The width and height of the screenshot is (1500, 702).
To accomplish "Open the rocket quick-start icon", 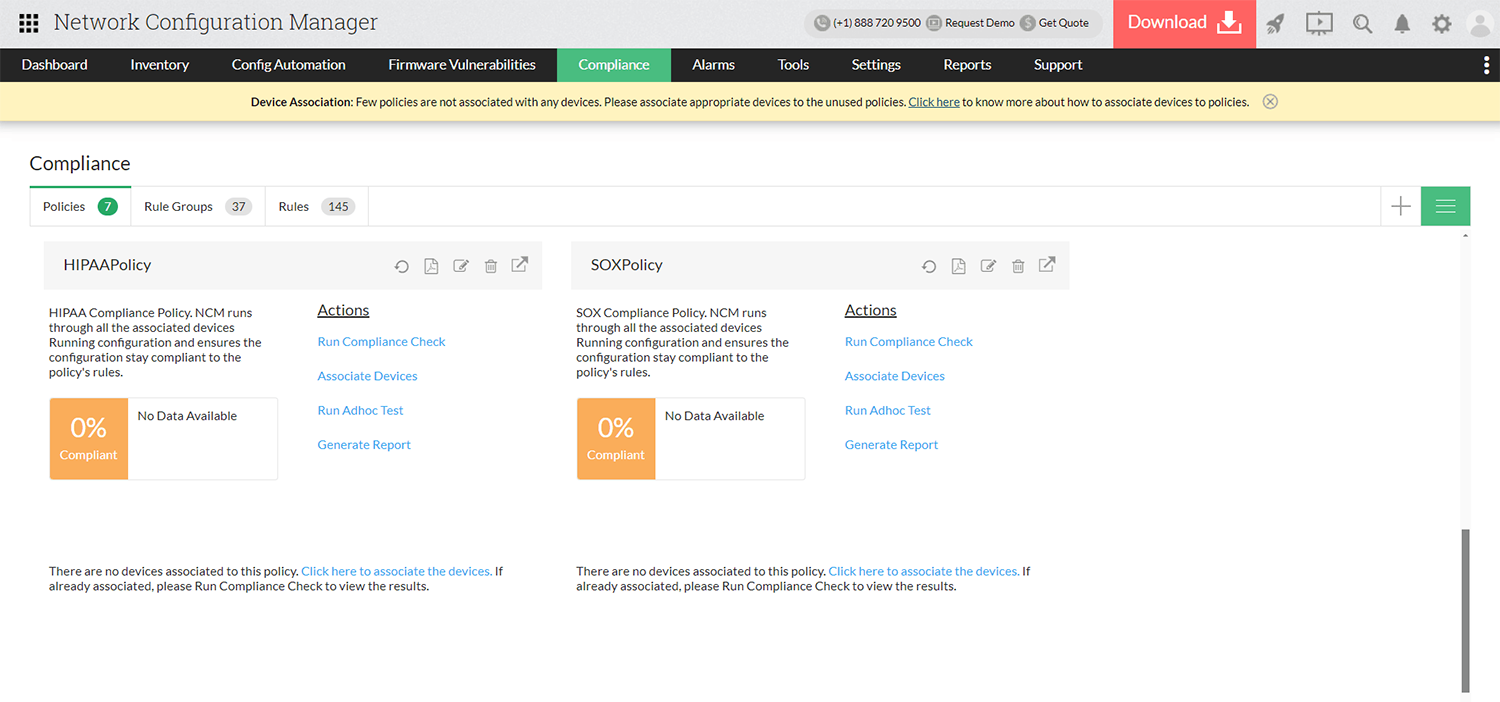I will 1275,24.
